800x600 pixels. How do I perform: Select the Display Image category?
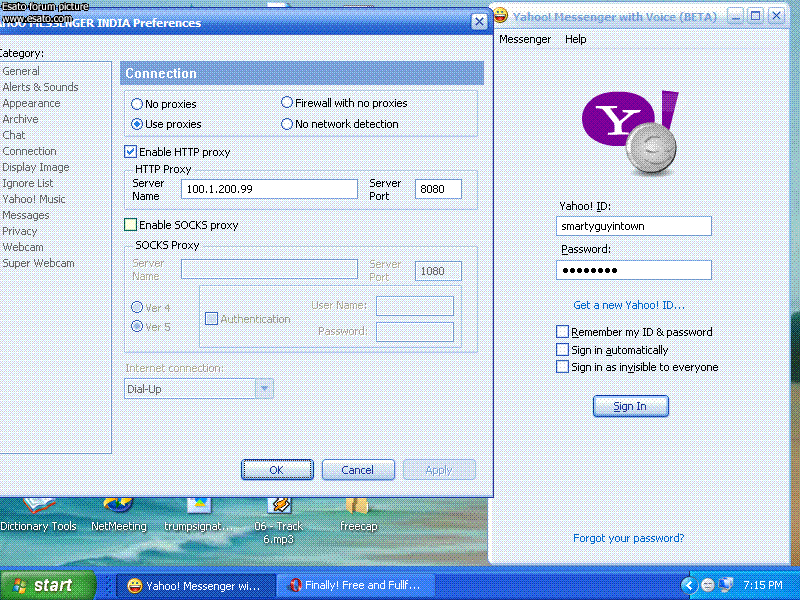coord(36,167)
